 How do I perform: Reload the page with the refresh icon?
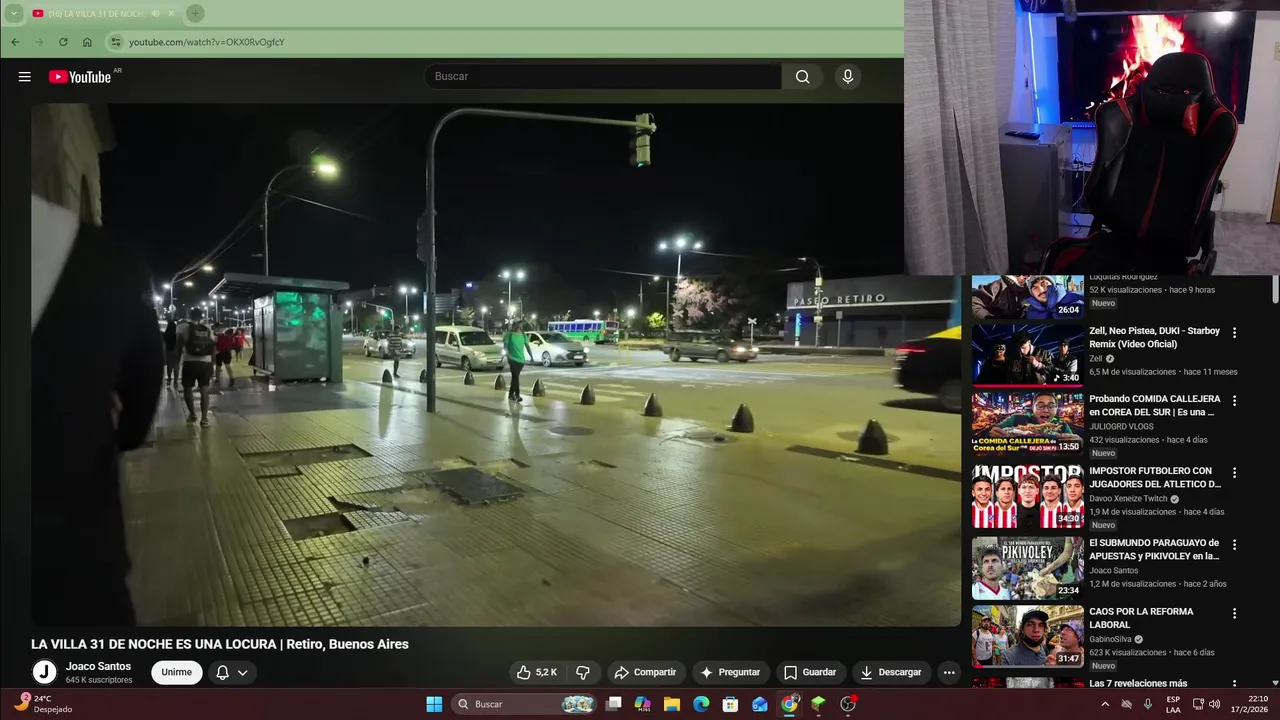point(63,42)
